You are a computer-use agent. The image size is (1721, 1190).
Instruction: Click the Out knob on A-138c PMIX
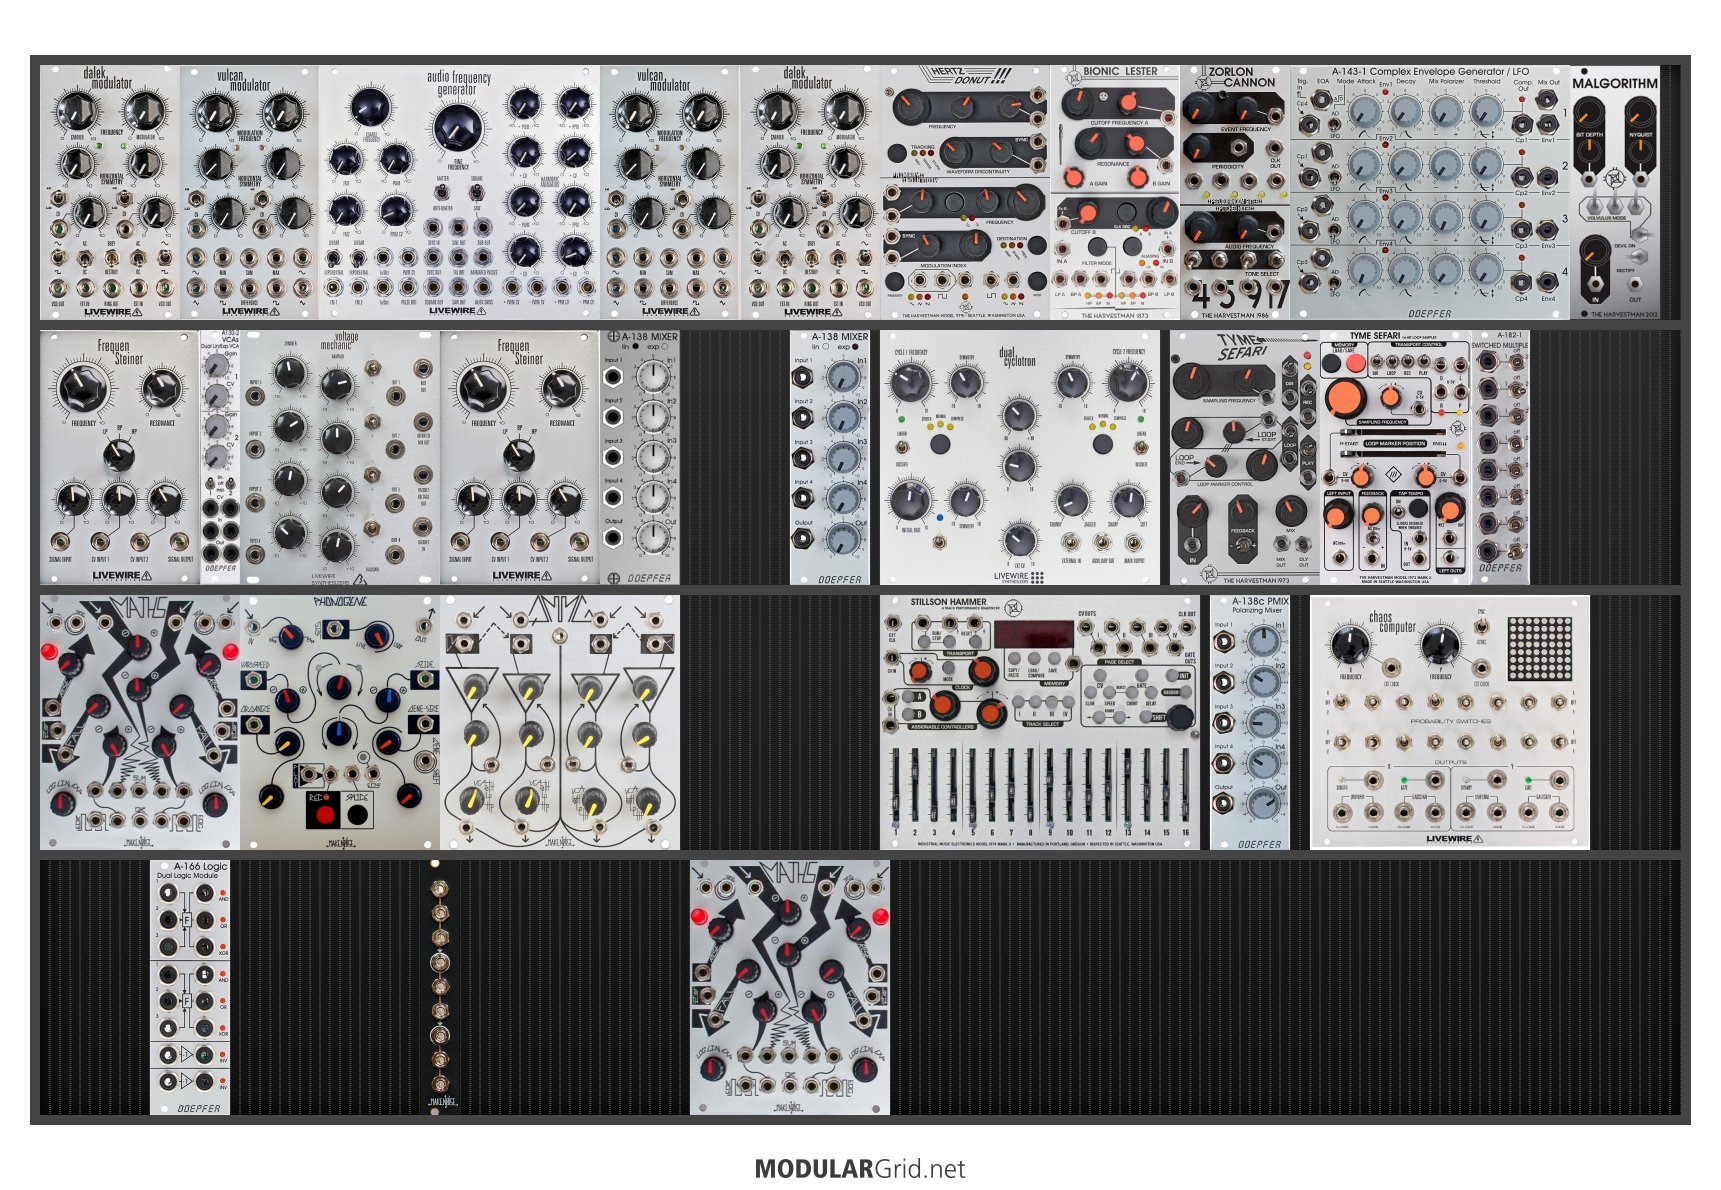point(1263,803)
